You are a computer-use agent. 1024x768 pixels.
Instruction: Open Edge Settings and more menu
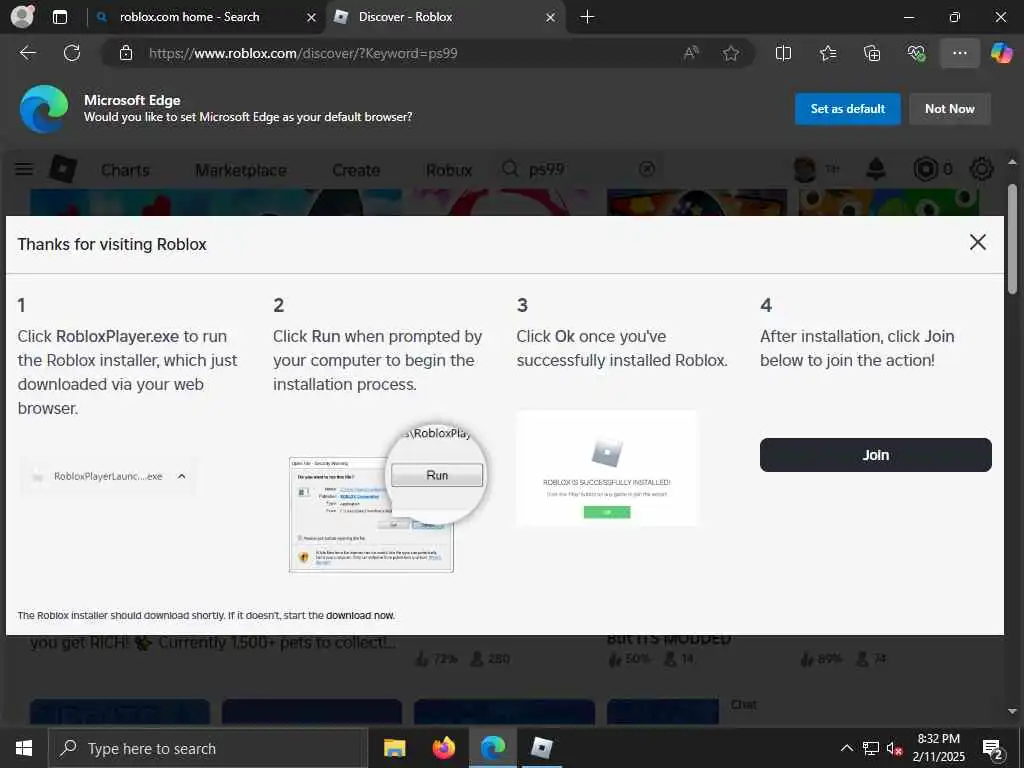(959, 53)
